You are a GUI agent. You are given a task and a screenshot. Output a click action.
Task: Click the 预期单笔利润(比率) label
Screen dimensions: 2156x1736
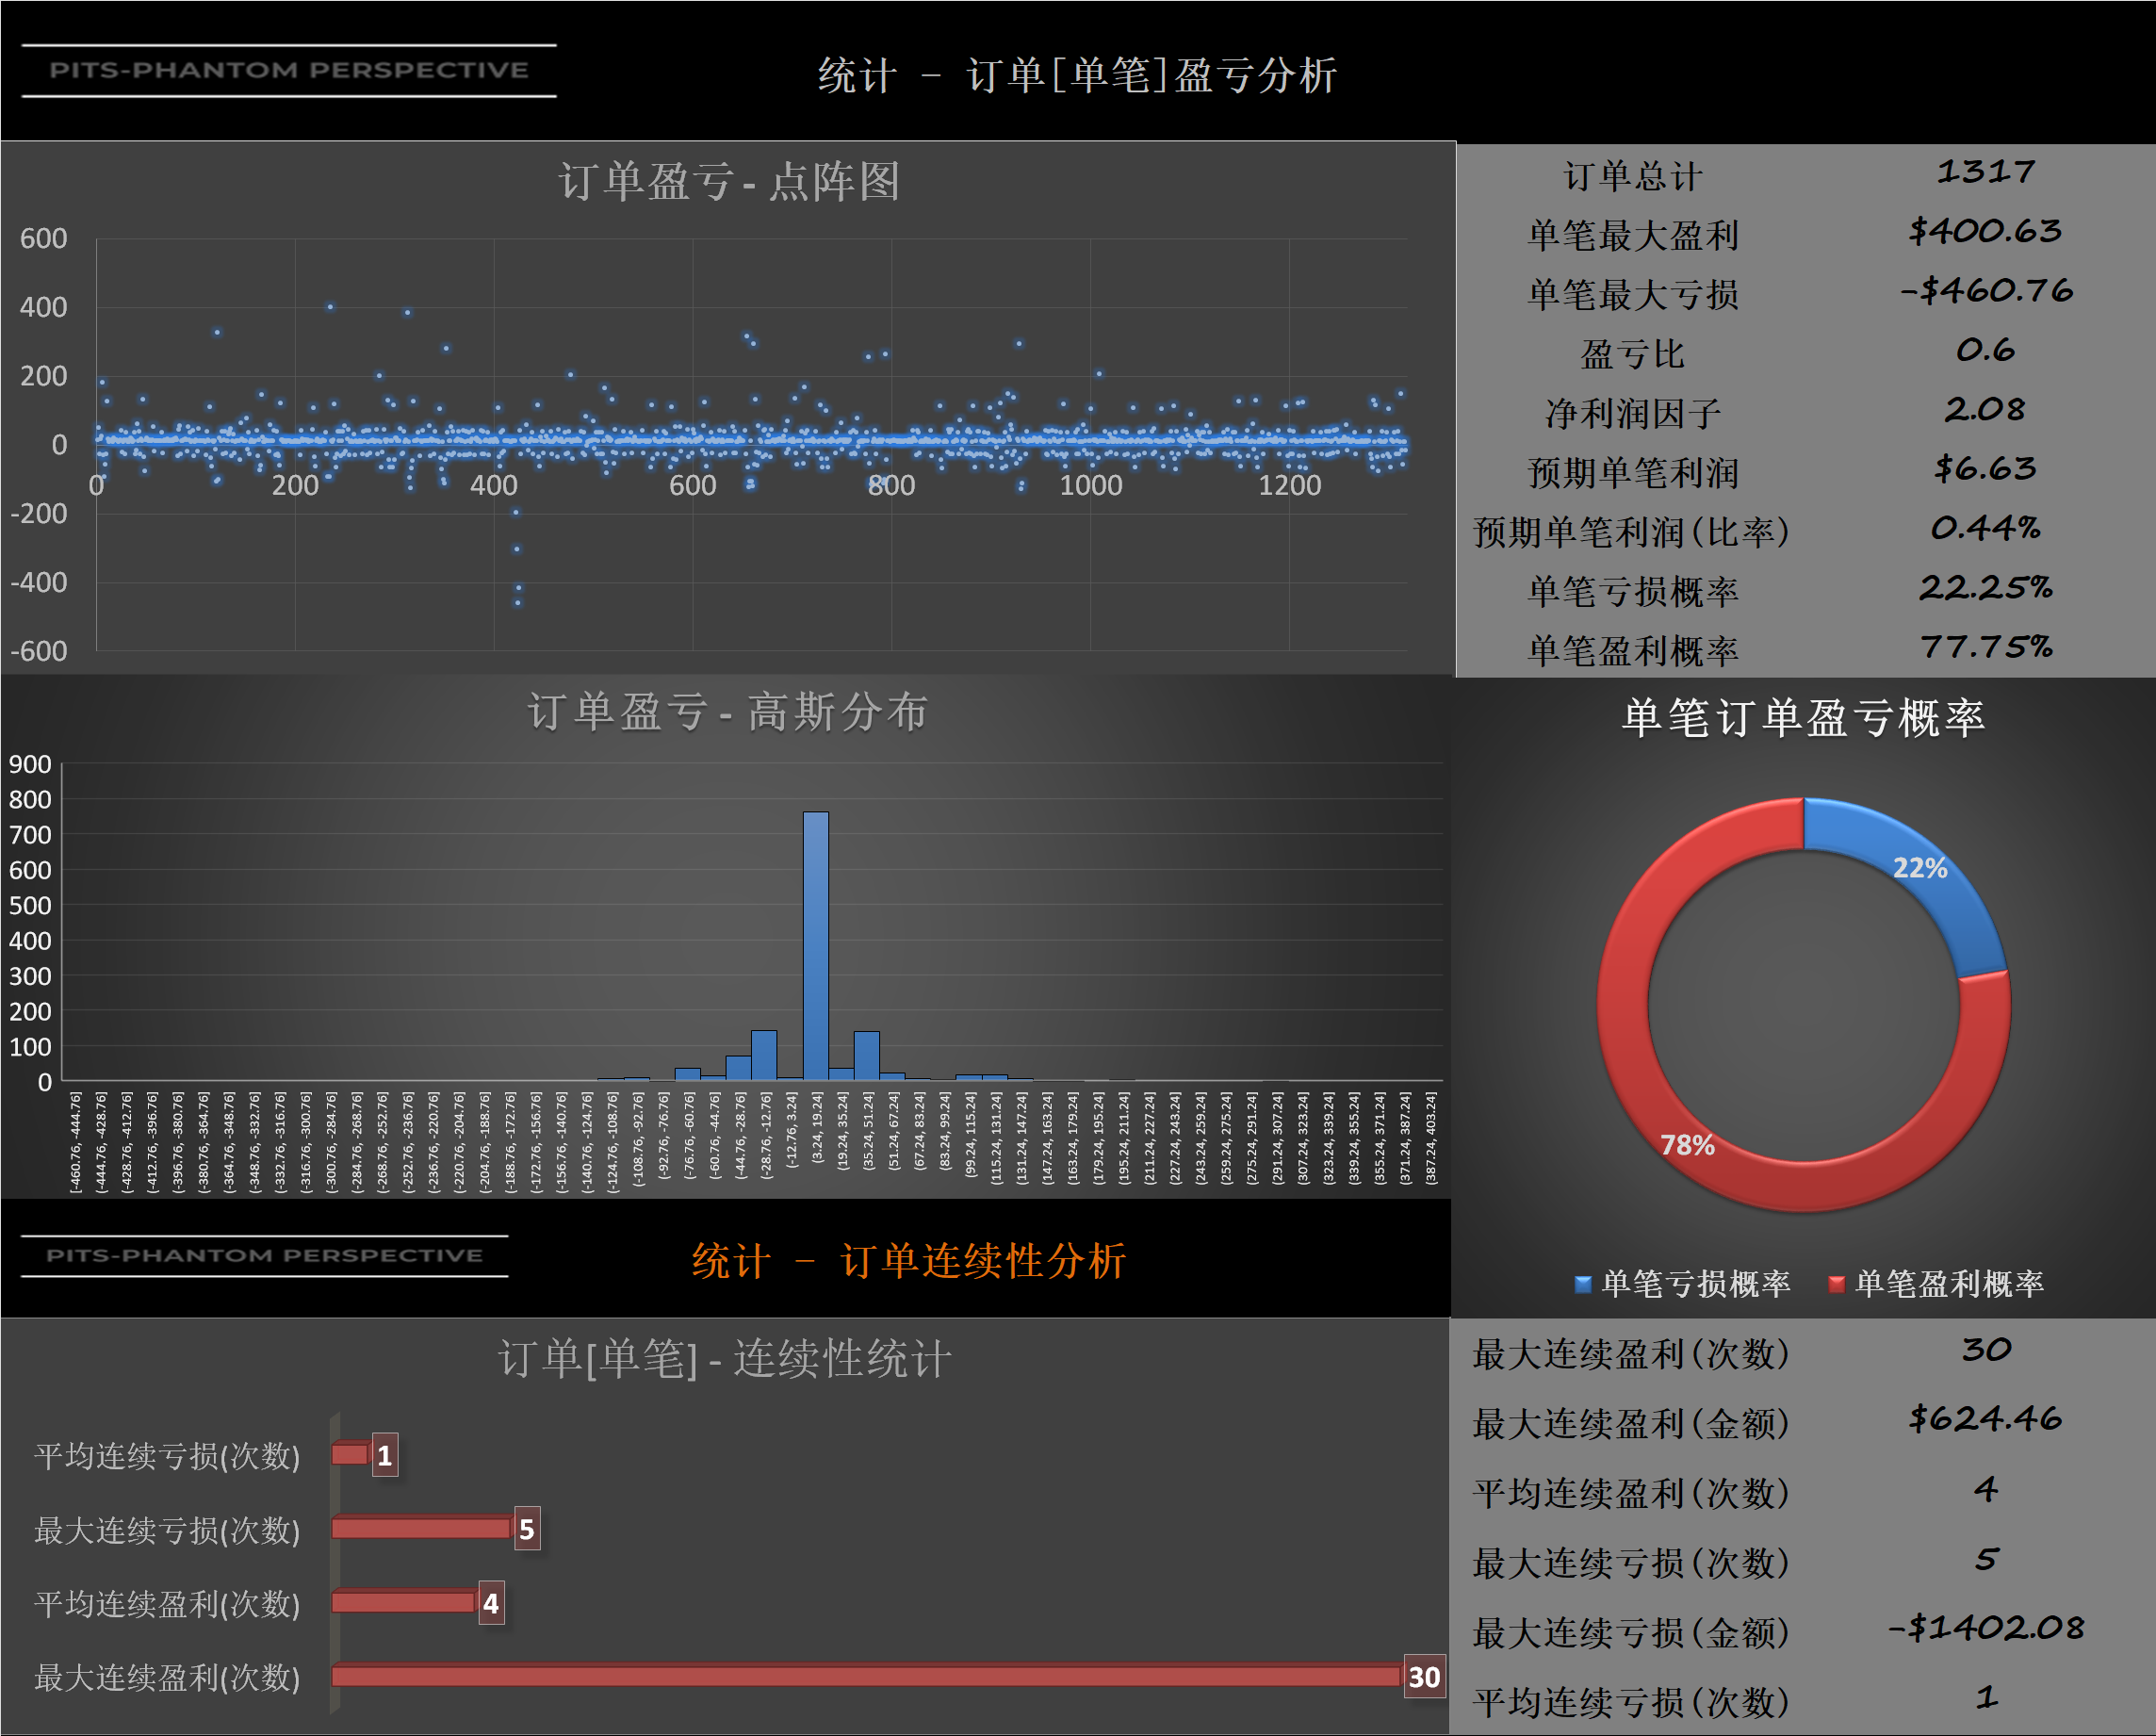(1632, 532)
